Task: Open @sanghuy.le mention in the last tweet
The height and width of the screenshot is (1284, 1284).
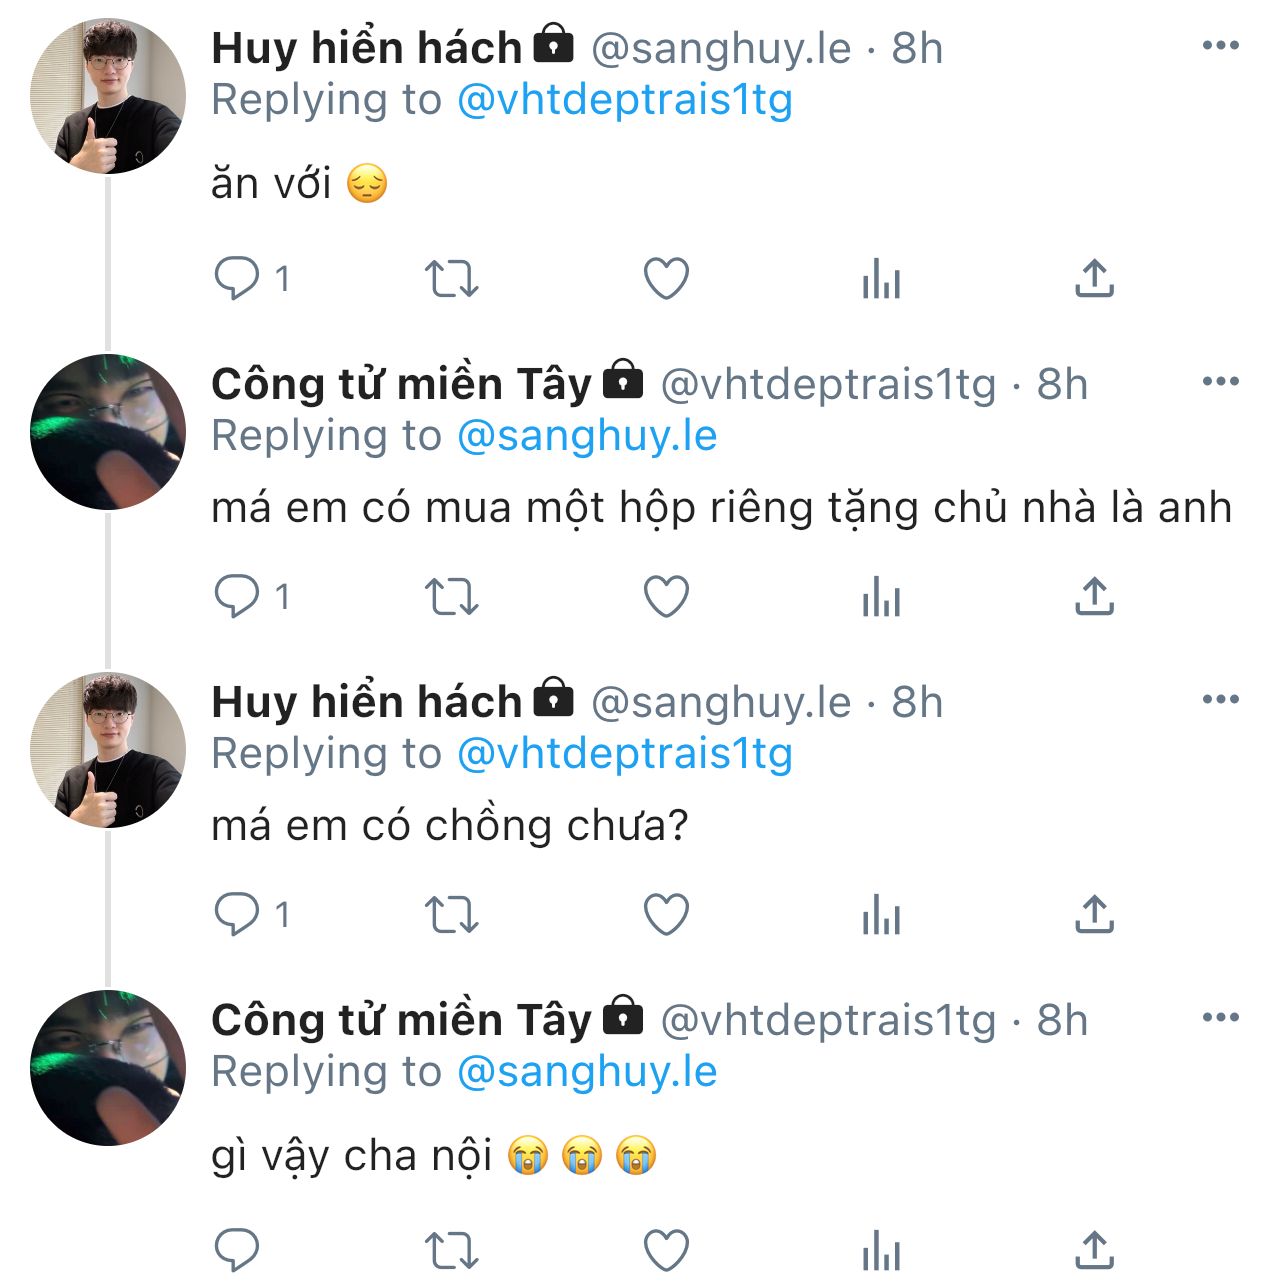Action: pos(587,1072)
